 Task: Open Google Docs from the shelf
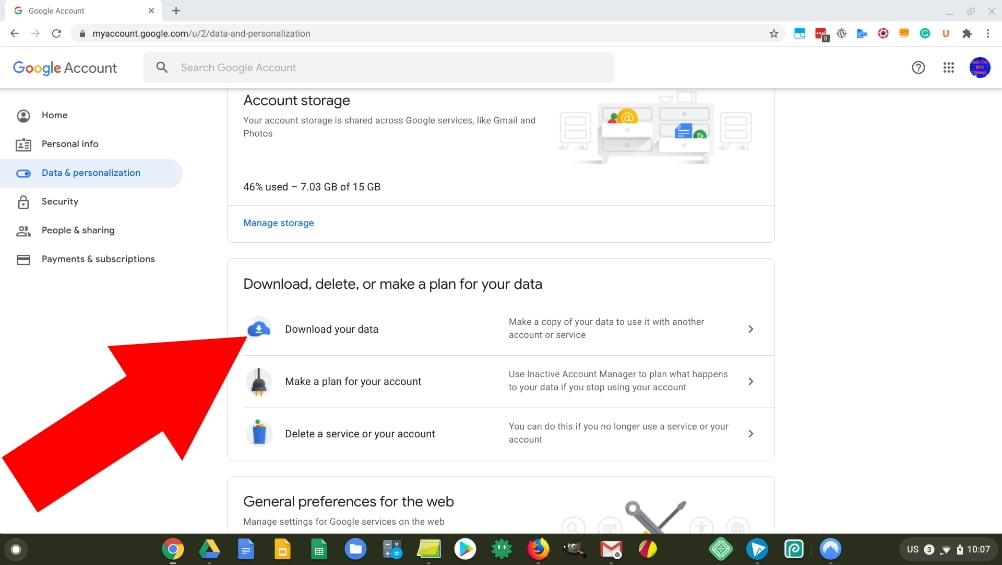(x=246, y=548)
